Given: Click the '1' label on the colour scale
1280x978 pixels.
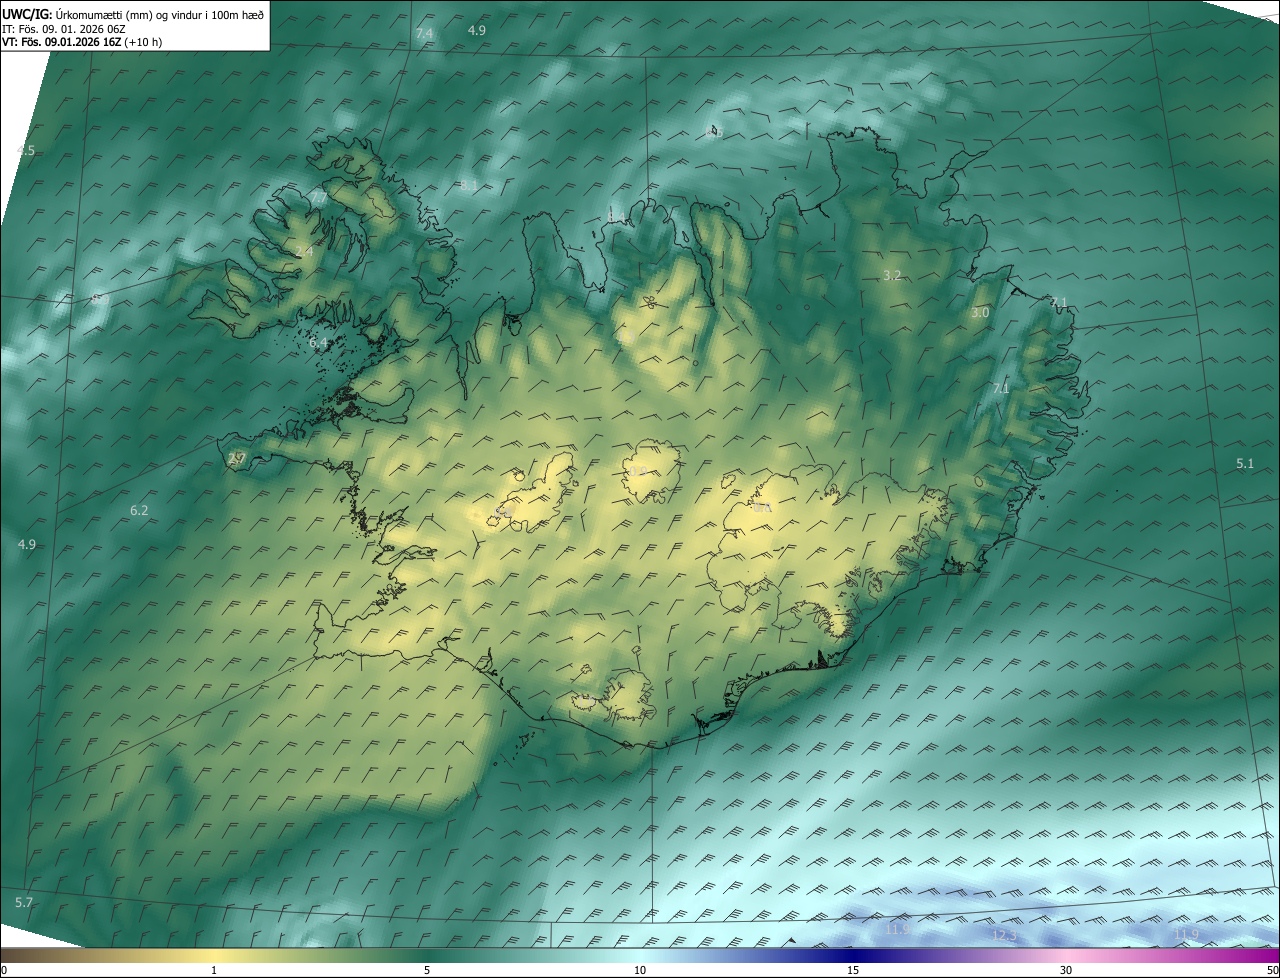Looking at the screenshot, I should 214,970.
